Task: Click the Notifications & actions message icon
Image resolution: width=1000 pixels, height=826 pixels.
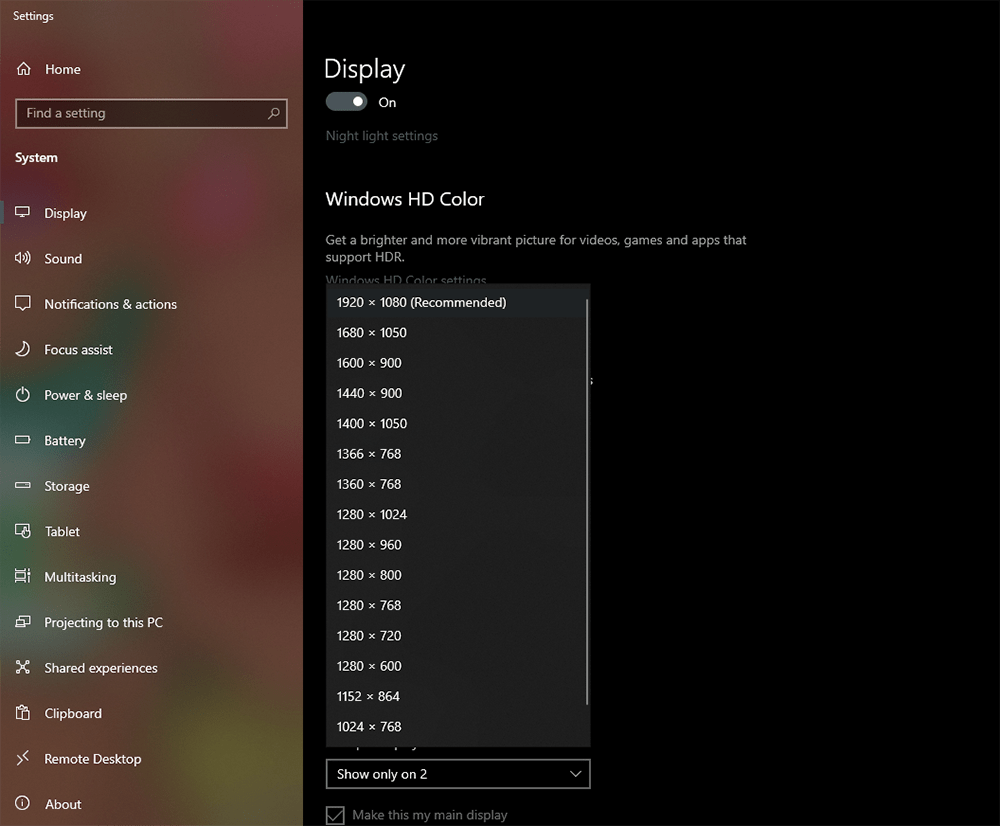Action: click(x=22, y=304)
